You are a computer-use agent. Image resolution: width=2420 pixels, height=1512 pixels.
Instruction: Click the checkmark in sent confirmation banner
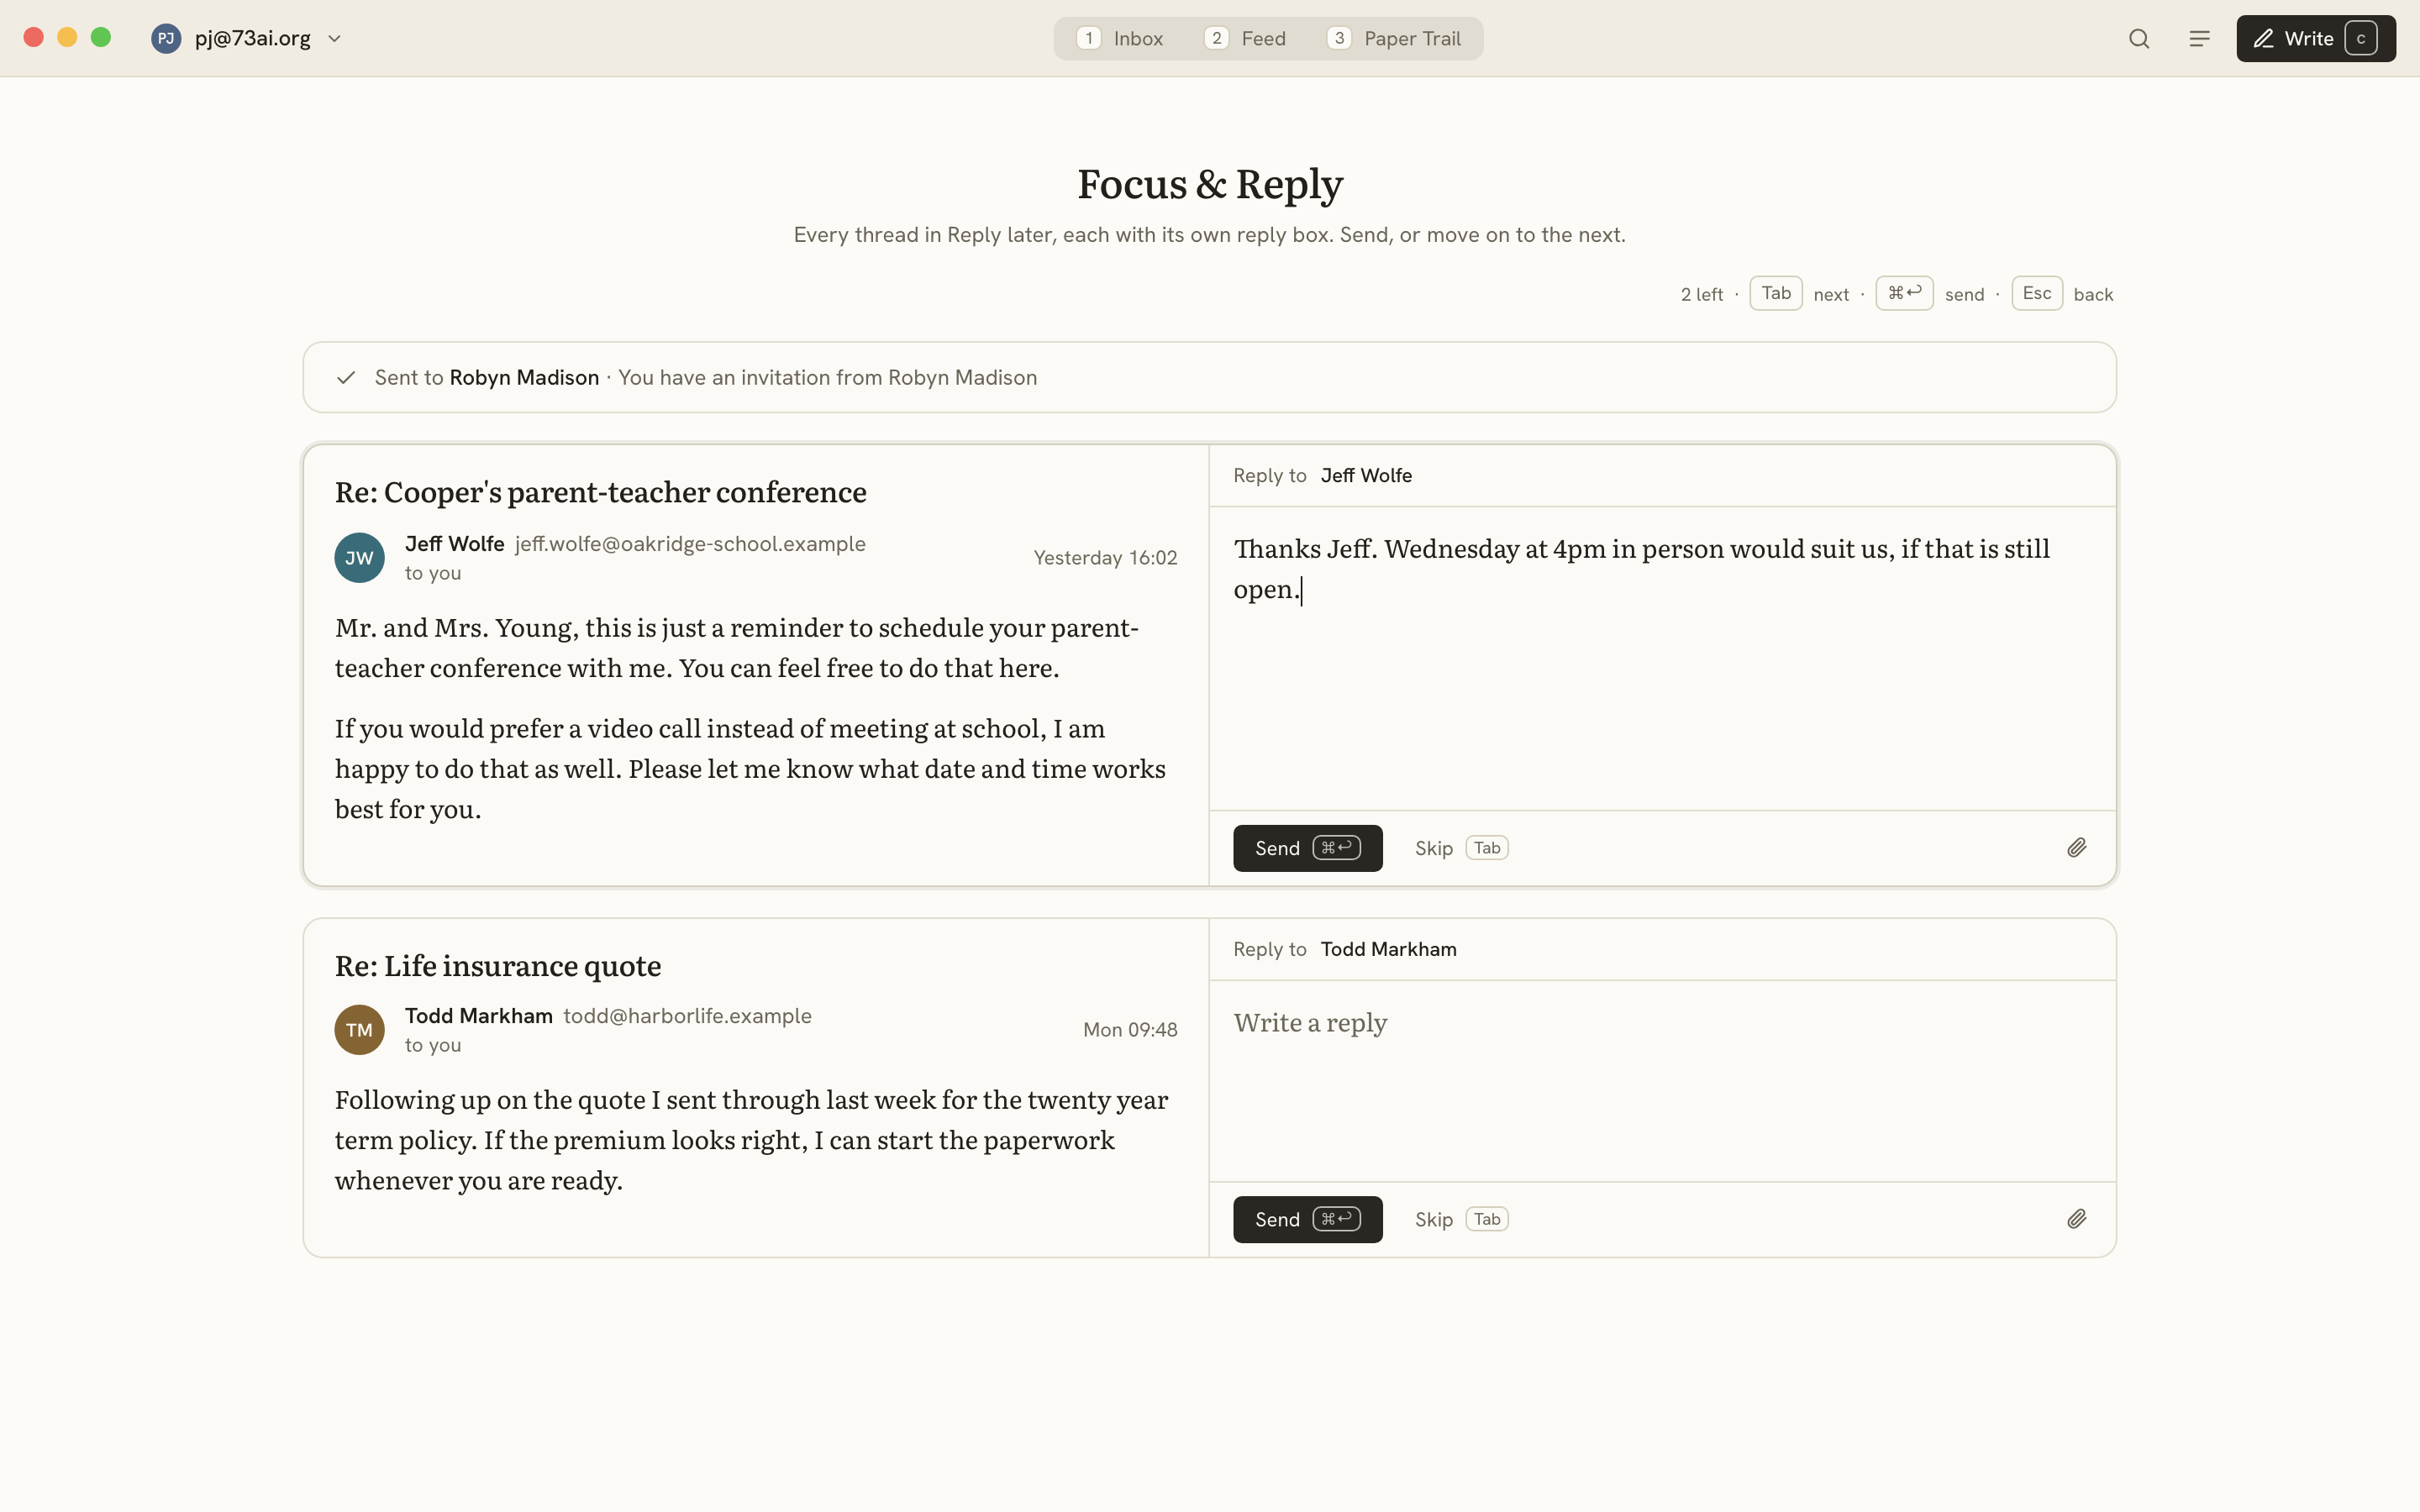(346, 378)
